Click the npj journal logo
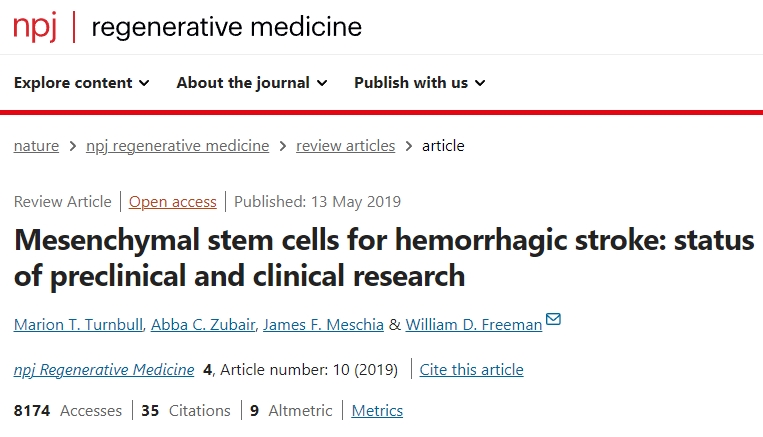The width and height of the screenshot is (763, 437). (36, 27)
